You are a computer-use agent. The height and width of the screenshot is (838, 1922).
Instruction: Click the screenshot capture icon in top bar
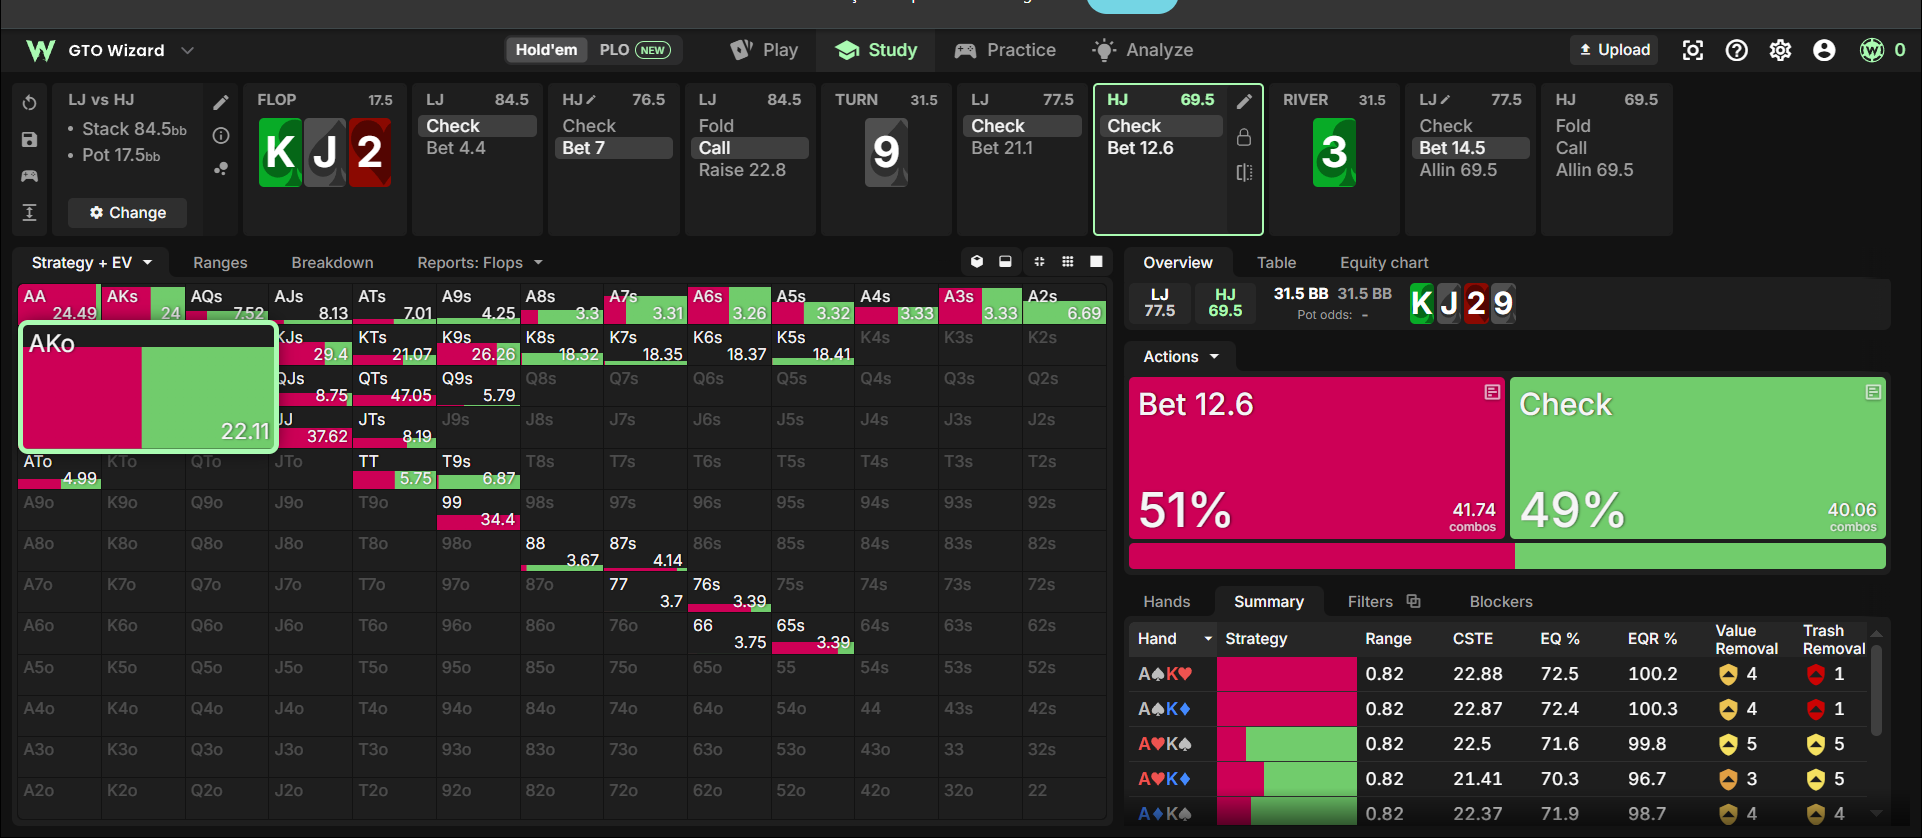coord(1693,50)
